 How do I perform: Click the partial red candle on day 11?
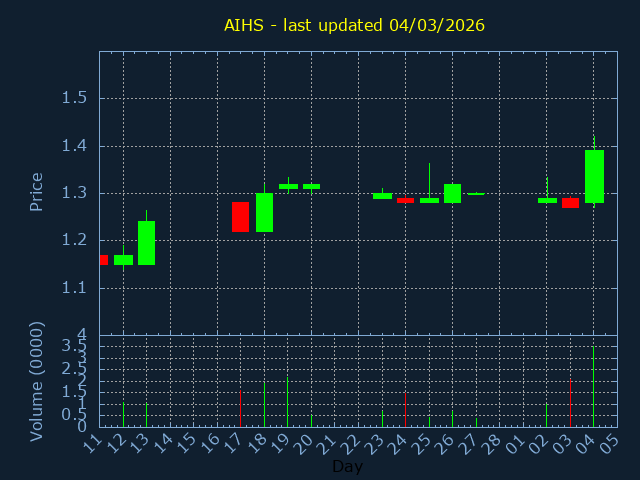click(x=104, y=260)
